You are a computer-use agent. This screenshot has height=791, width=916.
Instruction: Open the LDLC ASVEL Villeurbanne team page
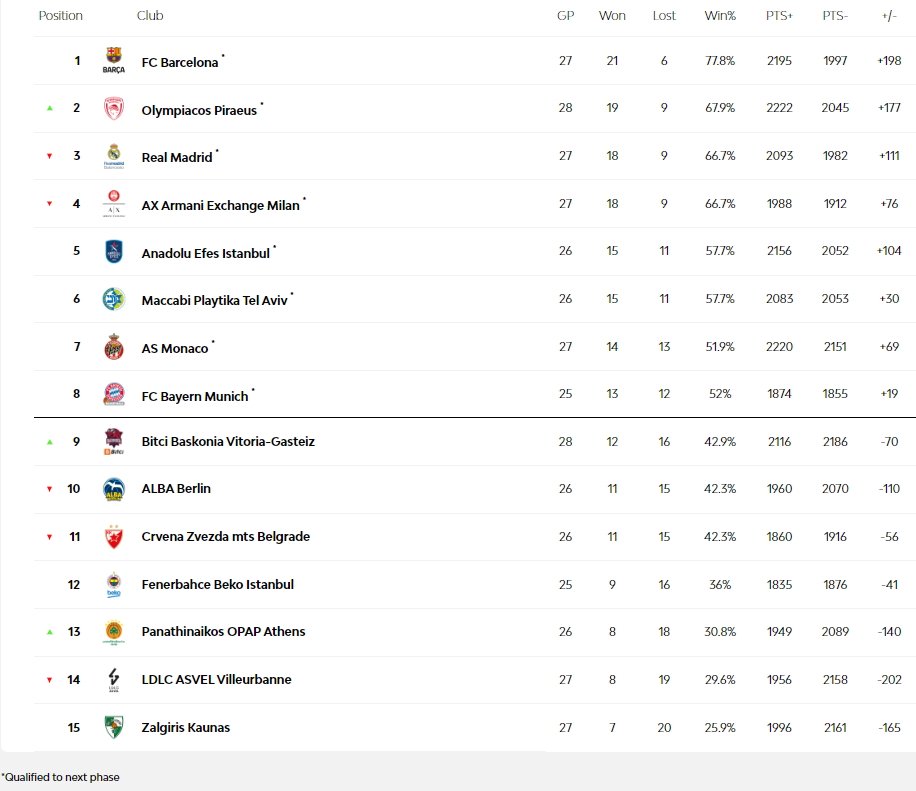pyautogui.click(x=217, y=679)
